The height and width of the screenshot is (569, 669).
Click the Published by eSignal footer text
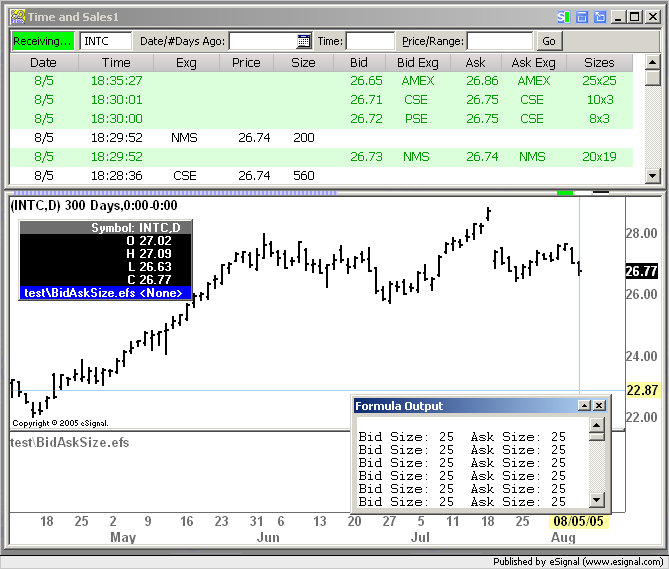point(578,562)
